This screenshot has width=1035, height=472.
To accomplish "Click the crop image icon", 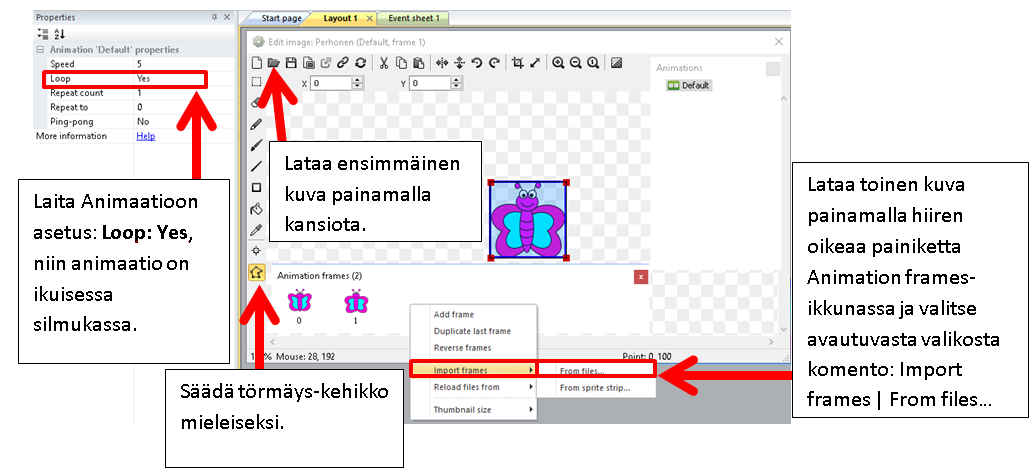I will point(517,62).
